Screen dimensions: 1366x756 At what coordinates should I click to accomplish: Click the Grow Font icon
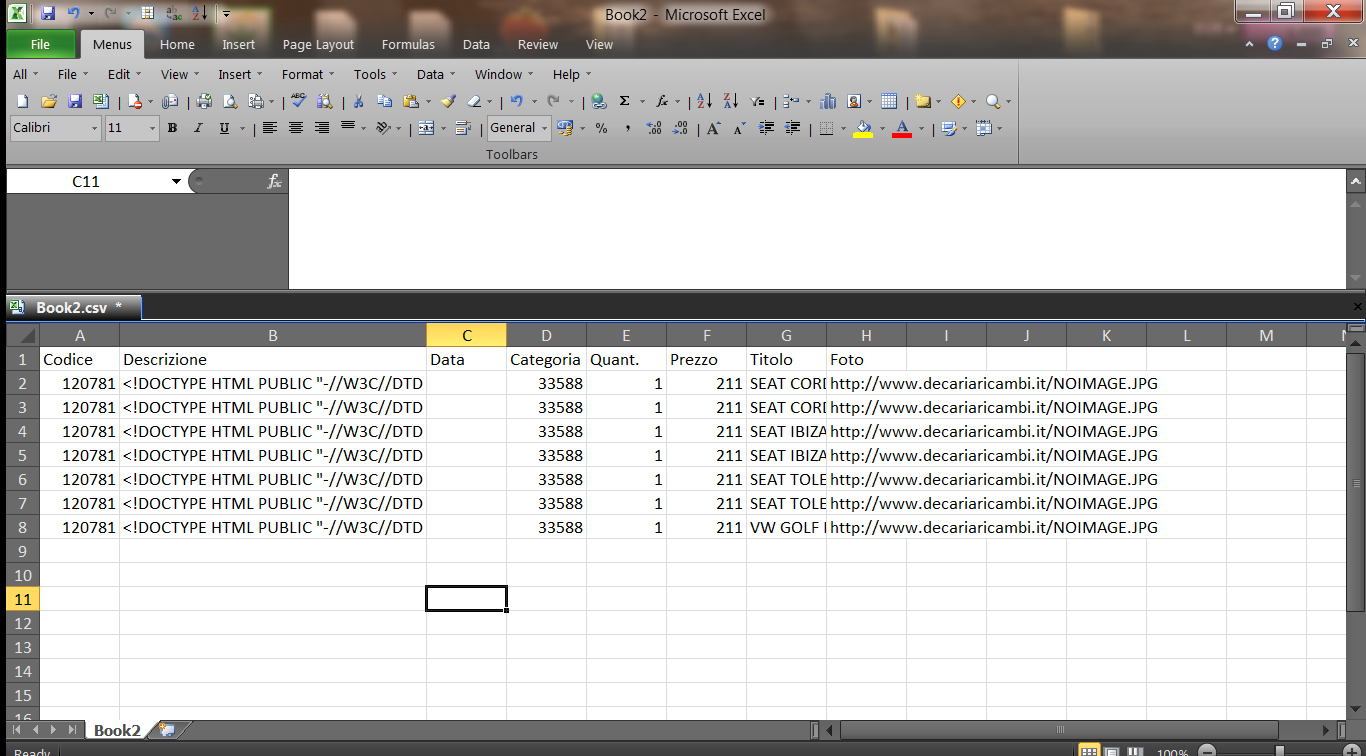point(713,128)
